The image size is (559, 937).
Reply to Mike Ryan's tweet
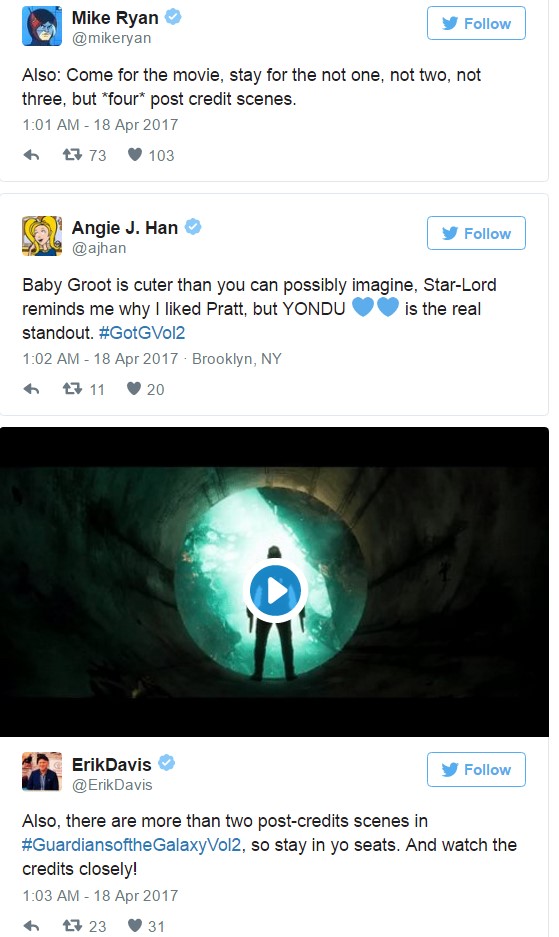tap(31, 155)
